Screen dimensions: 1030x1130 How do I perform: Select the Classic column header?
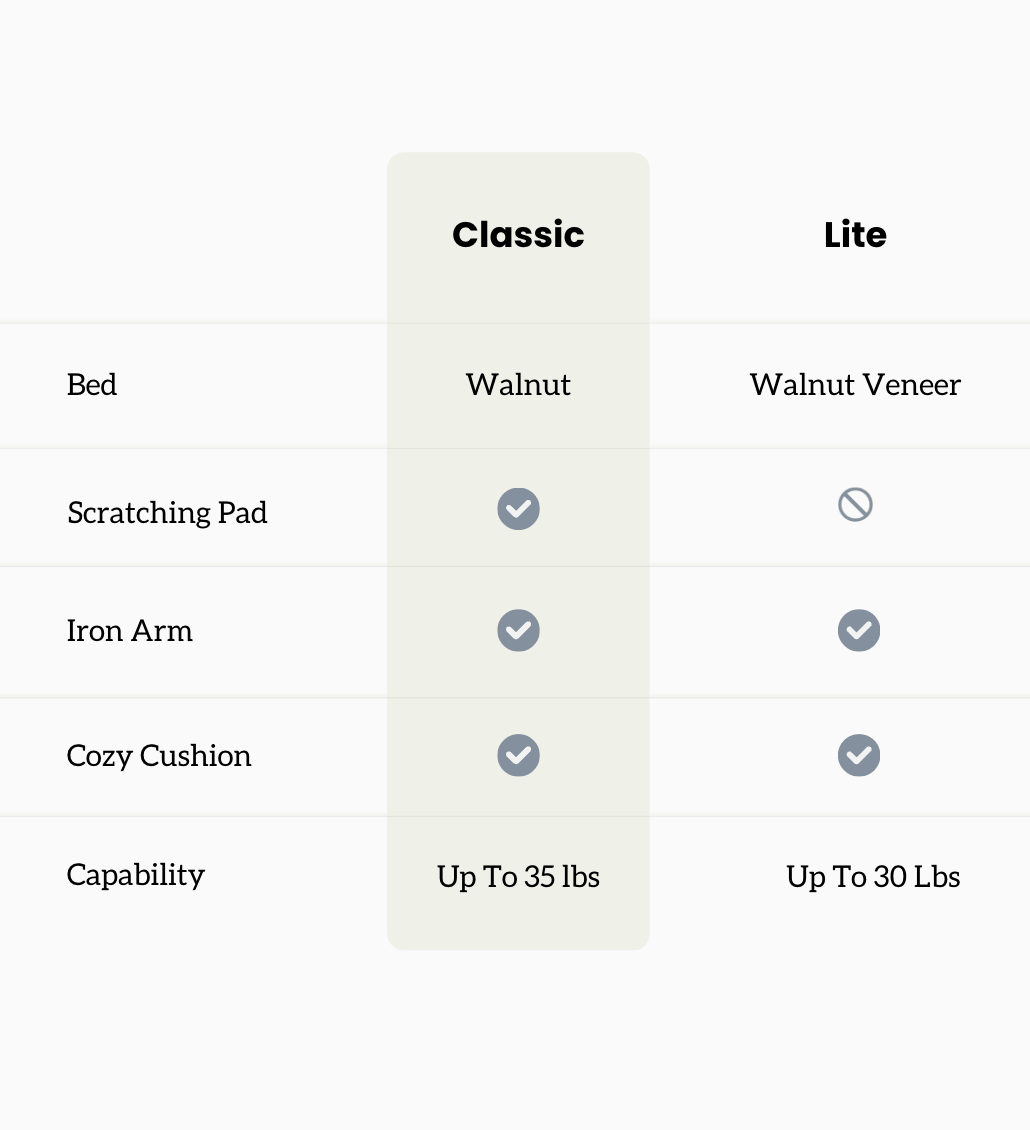518,235
